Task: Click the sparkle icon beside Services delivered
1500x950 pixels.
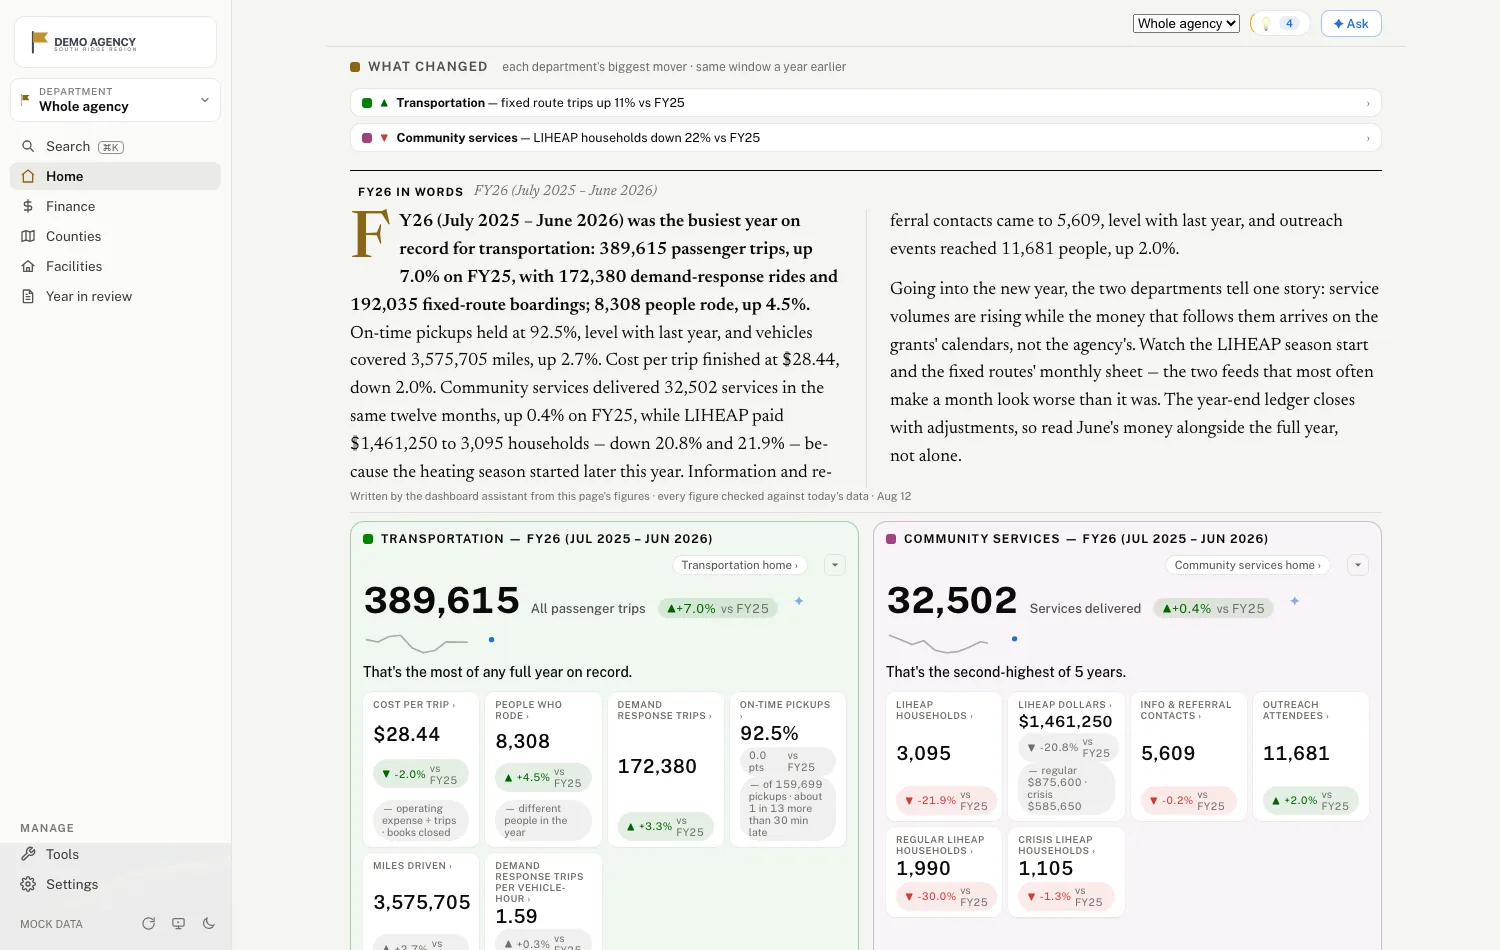Action: tap(1294, 601)
